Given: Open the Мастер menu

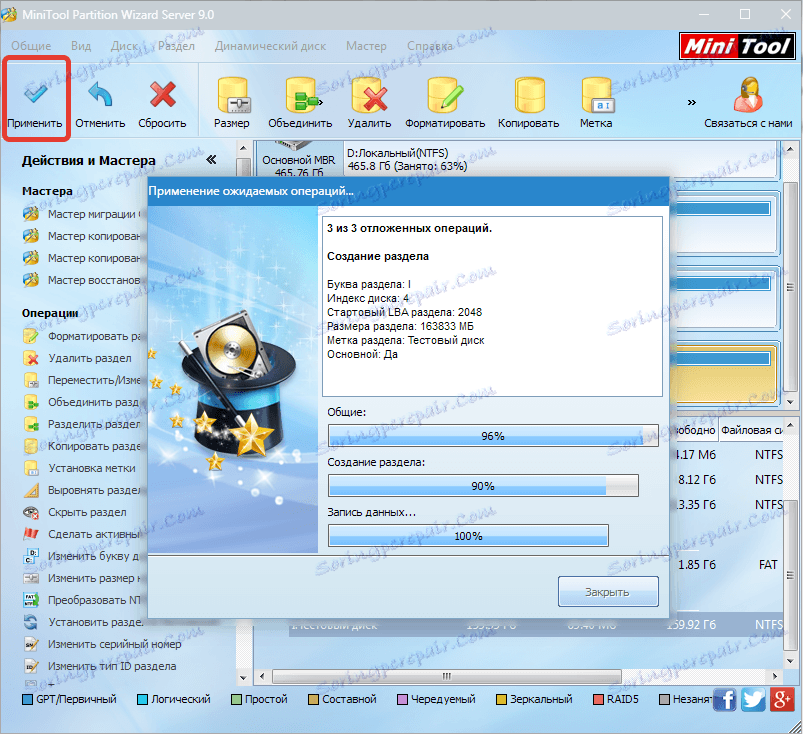Looking at the screenshot, I should (366, 46).
